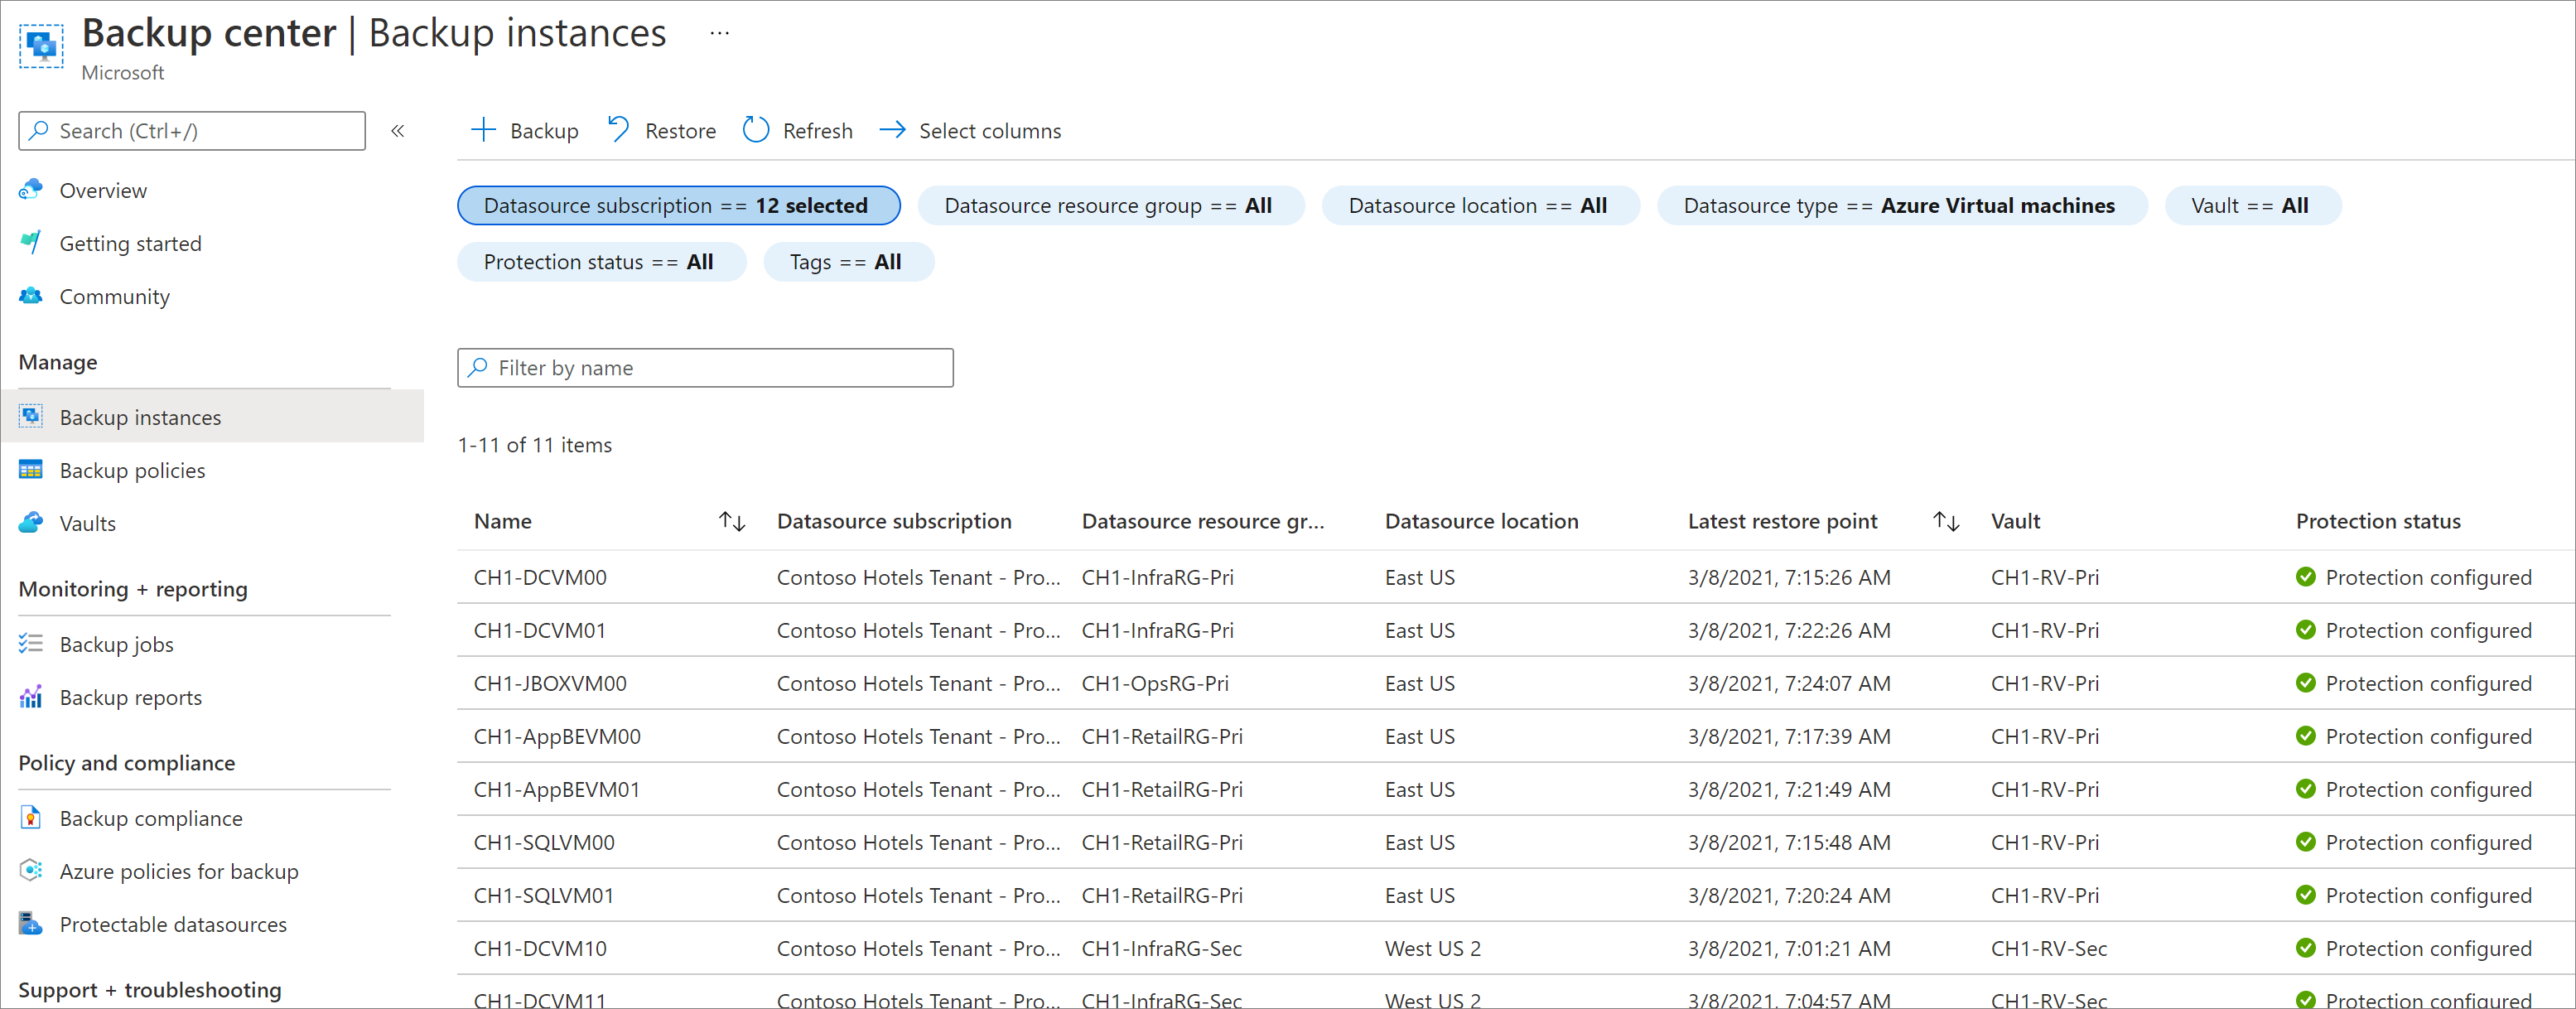Click the Backup compliance icon in sidebar
This screenshot has height=1009, width=2576.
click(x=30, y=817)
